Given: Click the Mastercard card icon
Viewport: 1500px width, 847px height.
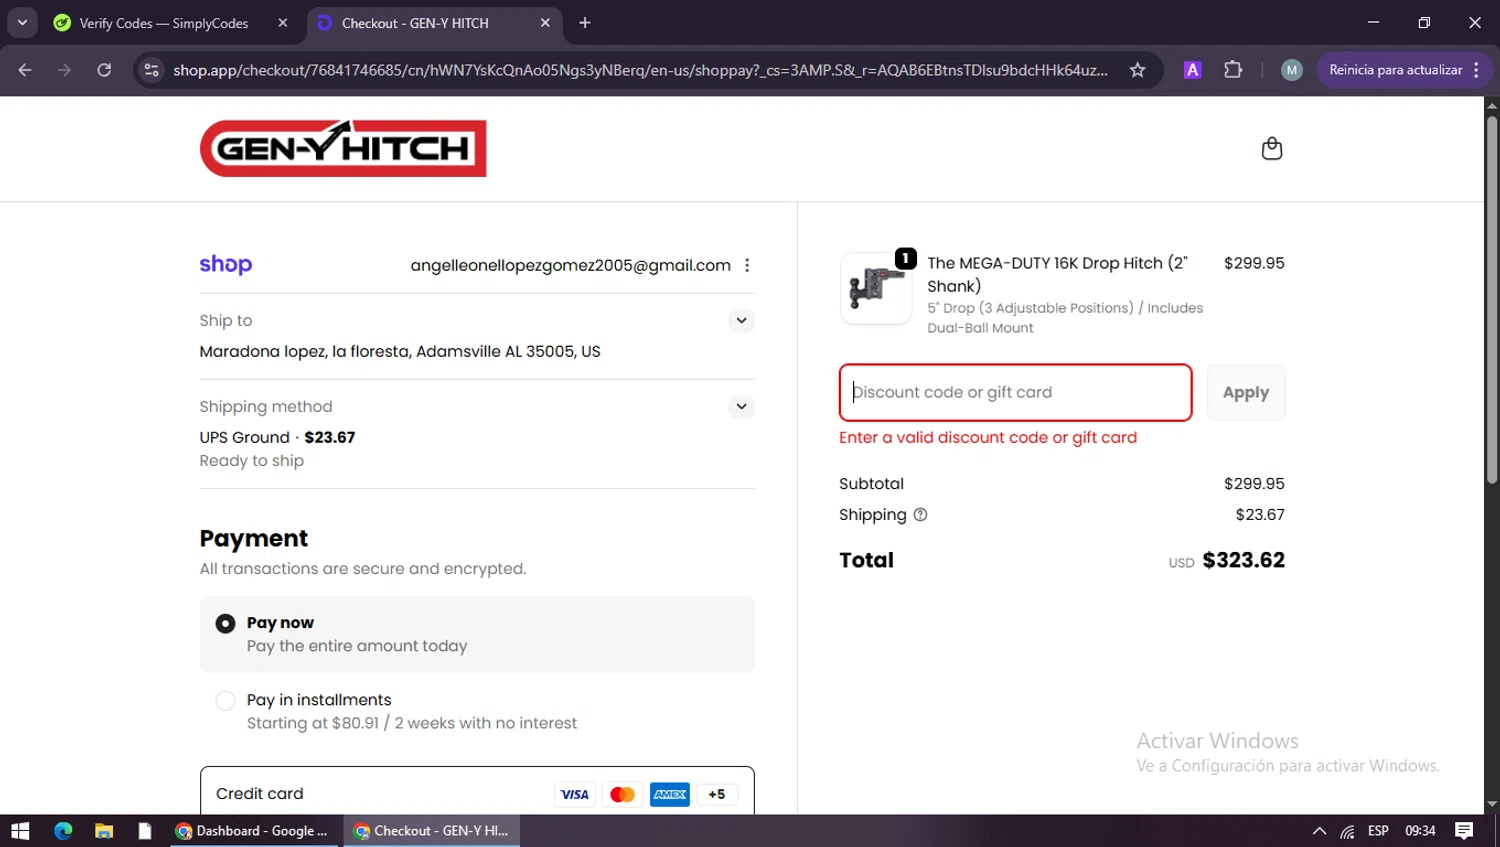Looking at the screenshot, I should pos(622,794).
